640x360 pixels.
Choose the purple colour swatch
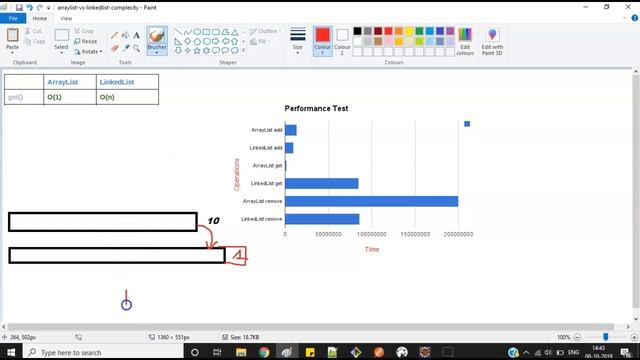pos(450,31)
